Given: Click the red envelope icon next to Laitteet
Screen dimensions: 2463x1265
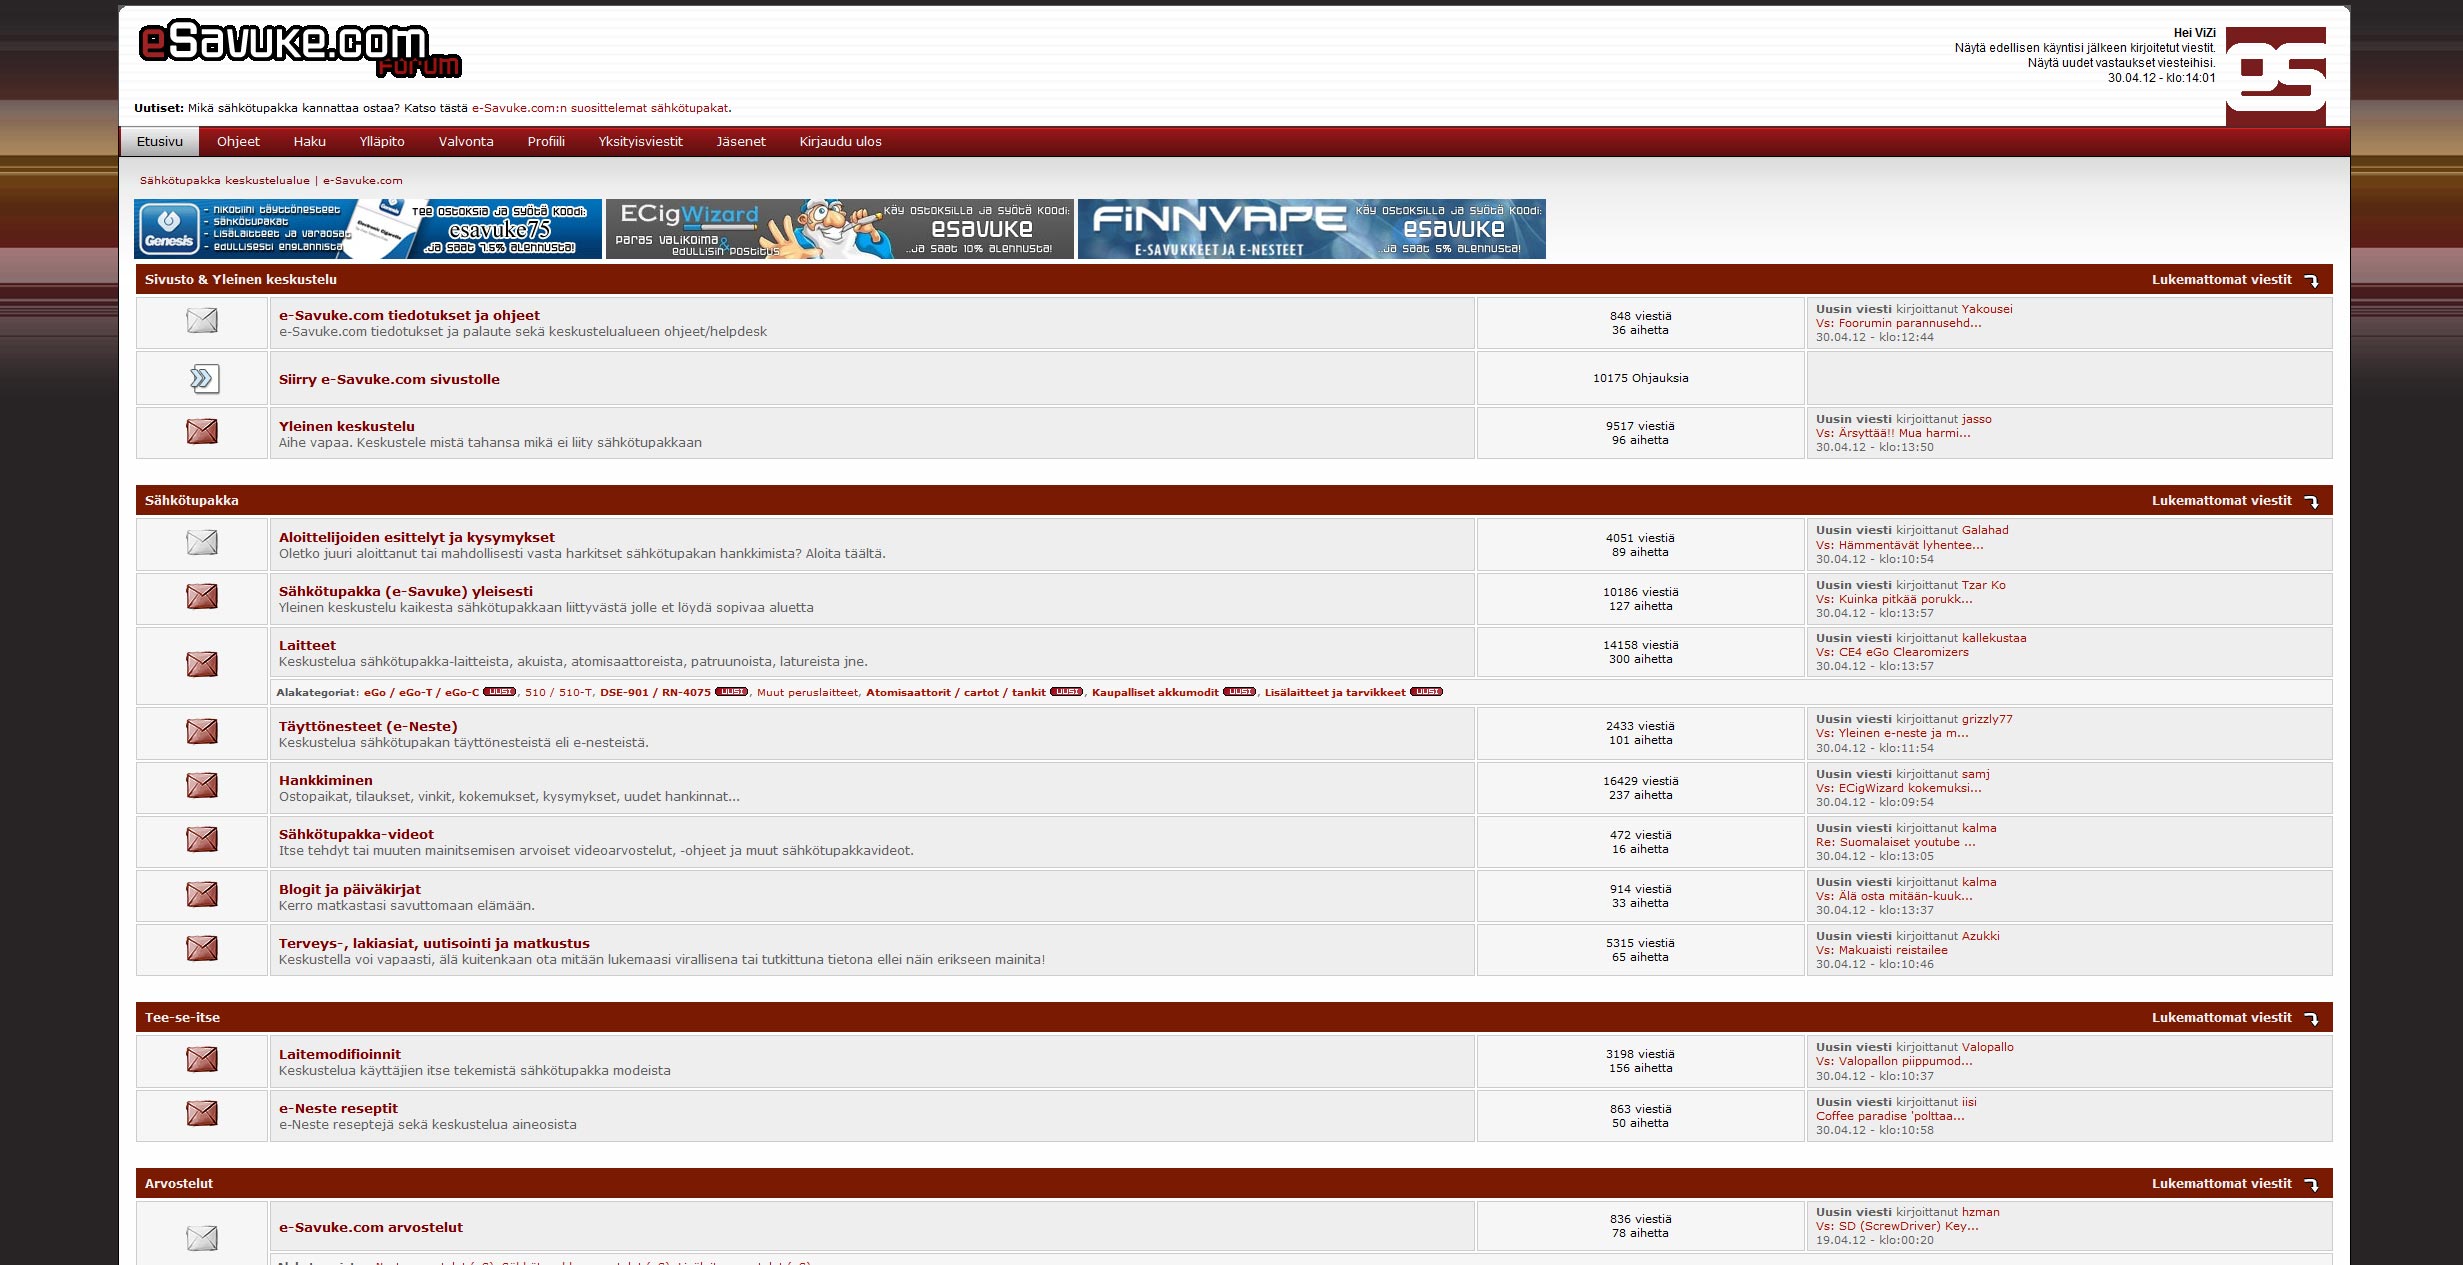Looking at the screenshot, I should (x=202, y=664).
